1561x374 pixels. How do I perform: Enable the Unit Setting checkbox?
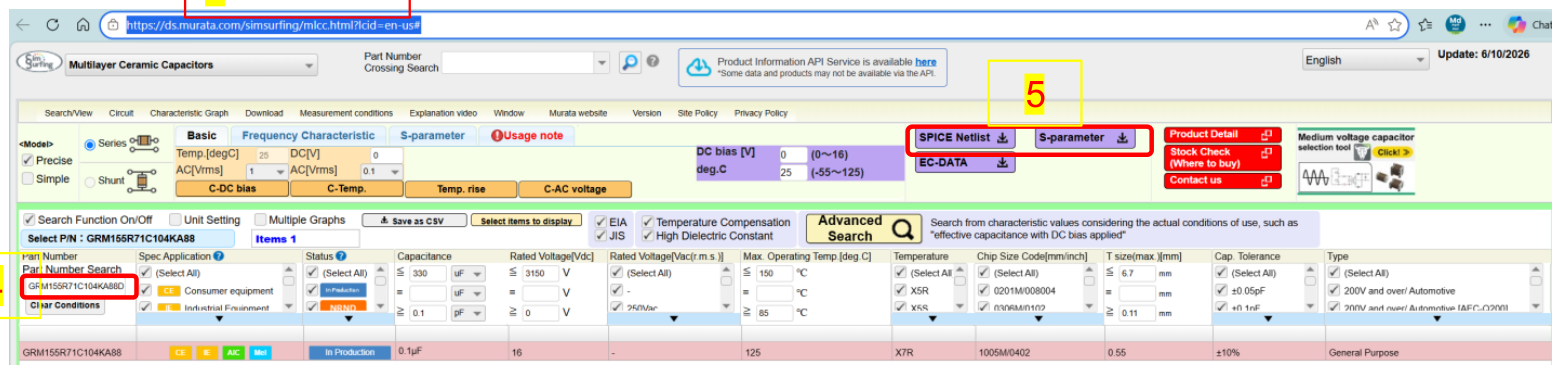click(176, 220)
